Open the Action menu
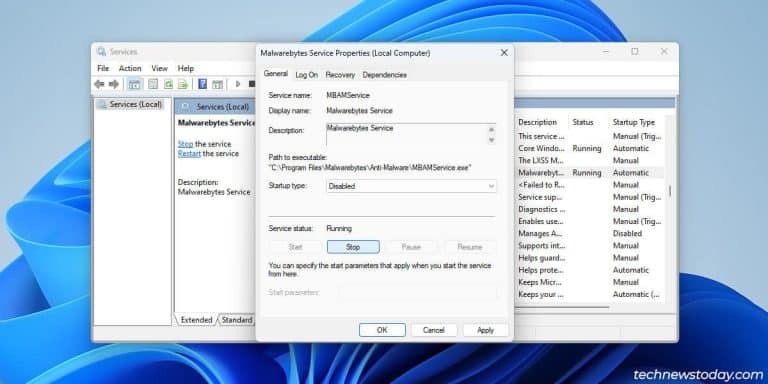Image resolution: width=768 pixels, height=384 pixels. (x=130, y=68)
